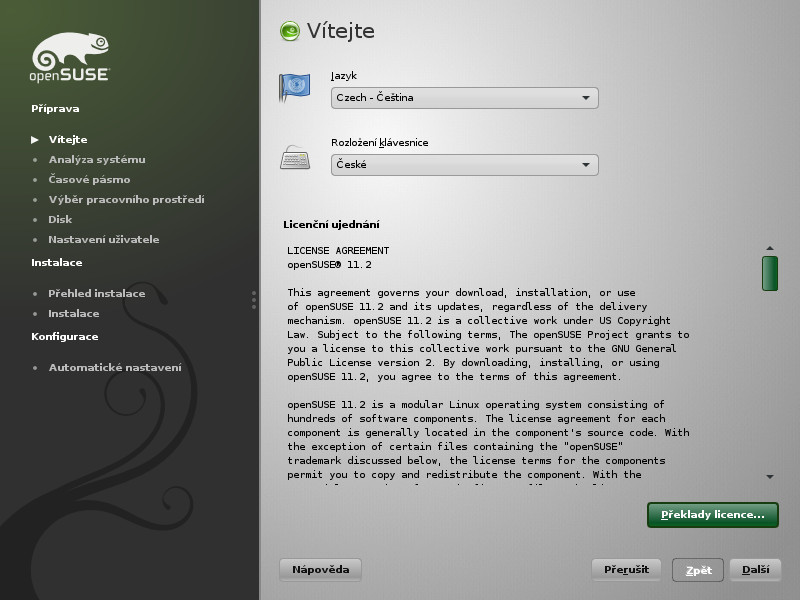Open help with the Nápověda button
The height and width of the screenshot is (600, 800).
click(320, 569)
